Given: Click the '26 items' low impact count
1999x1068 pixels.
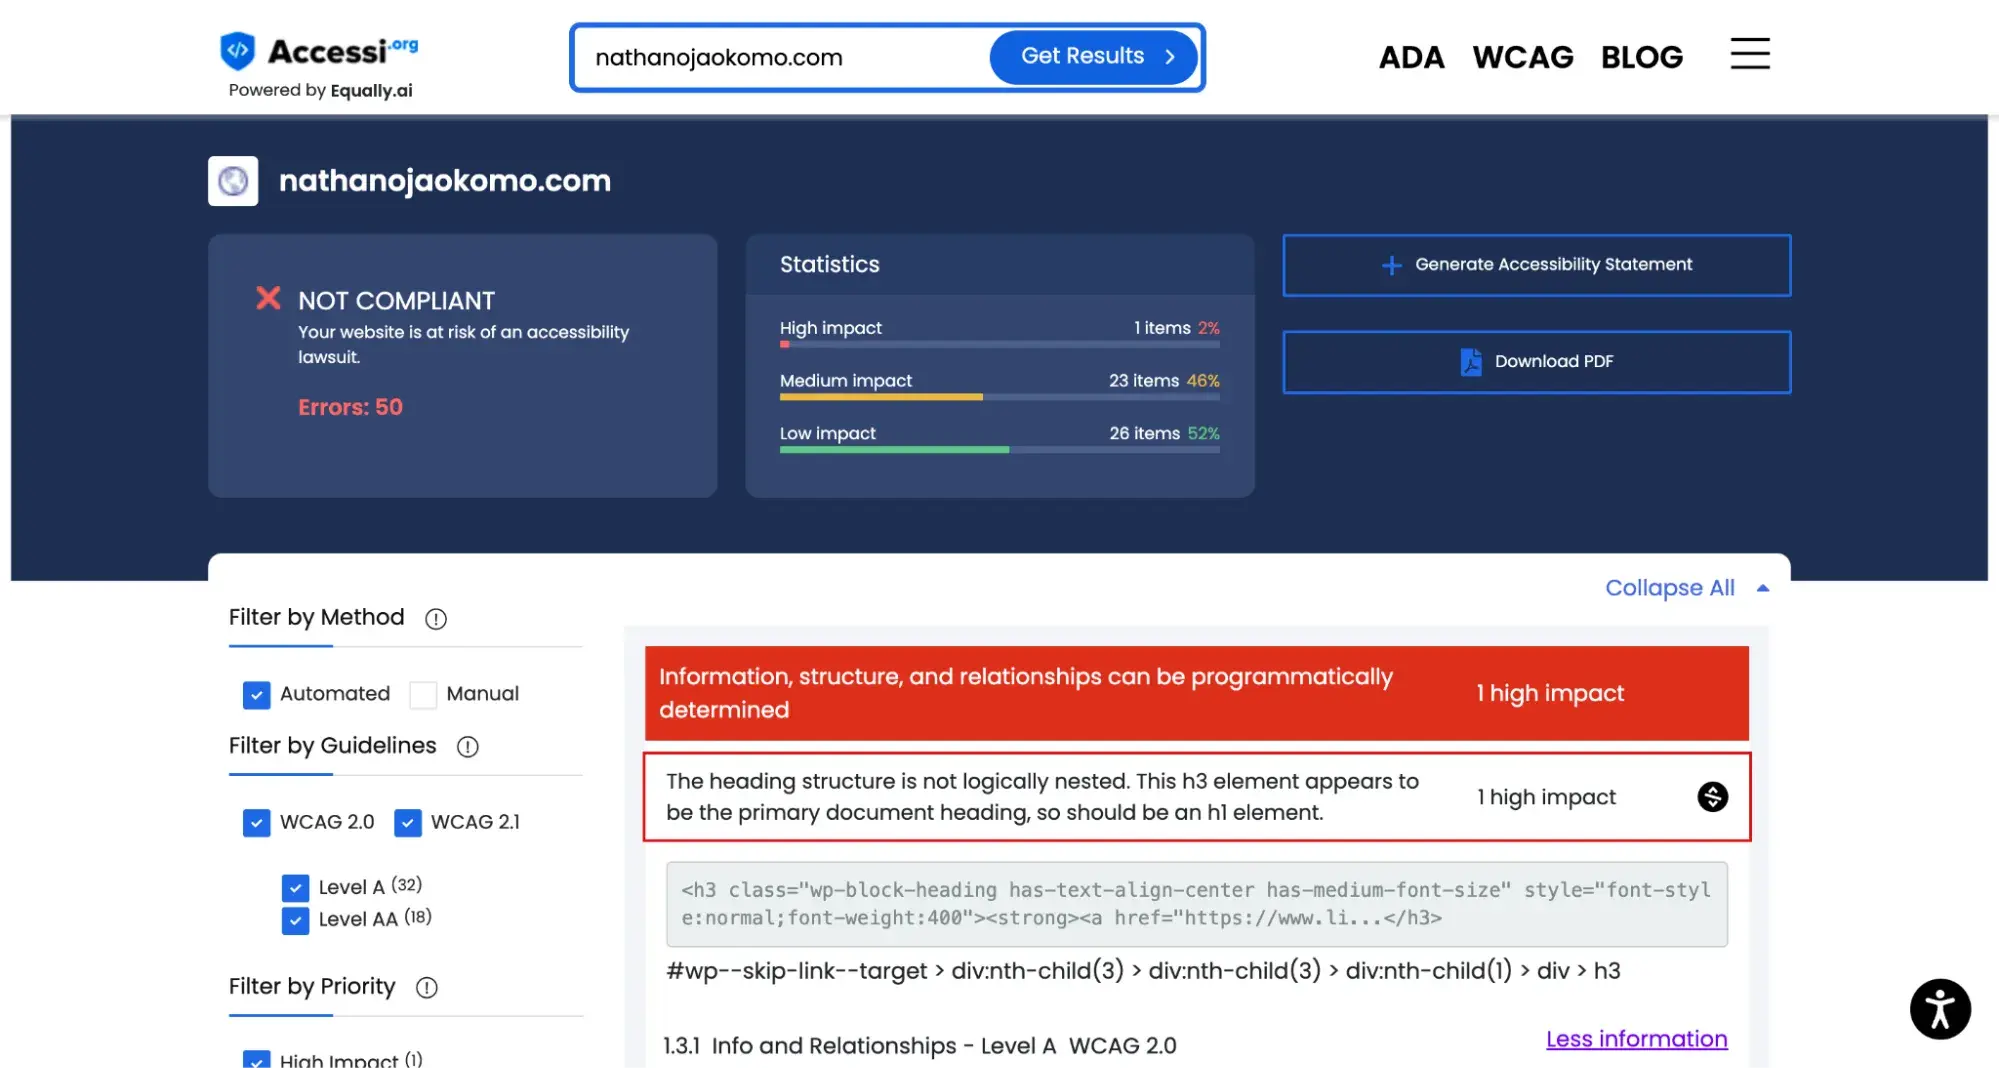Looking at the screenshot, I should click(1144, 433).
